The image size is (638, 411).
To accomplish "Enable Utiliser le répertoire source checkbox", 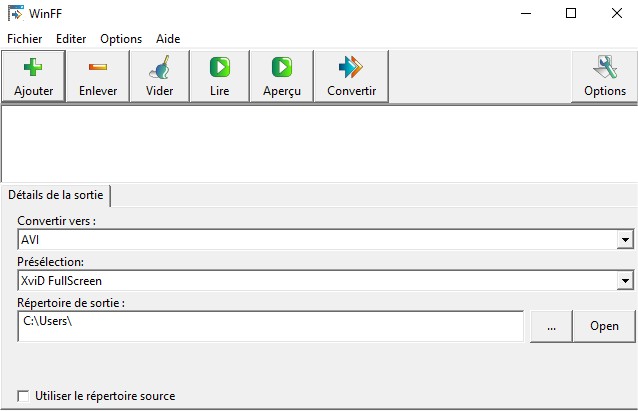I will pyautogui.click(x=23, y=396).
